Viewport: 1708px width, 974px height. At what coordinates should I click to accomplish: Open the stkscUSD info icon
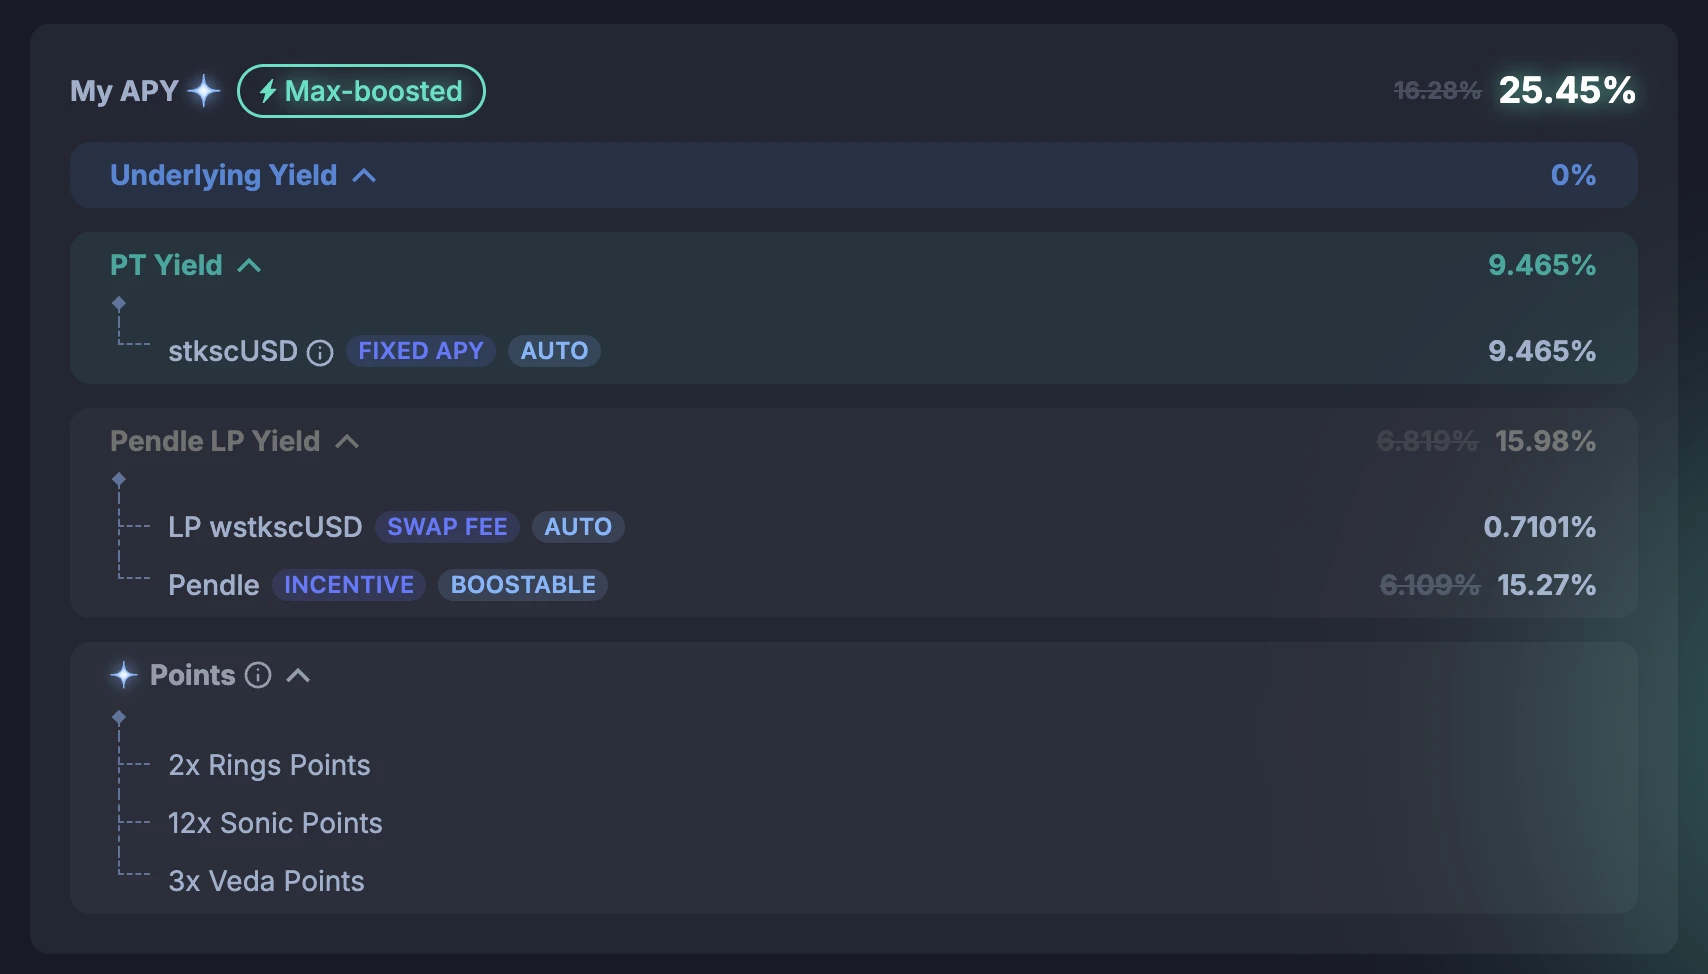[320, 353]
